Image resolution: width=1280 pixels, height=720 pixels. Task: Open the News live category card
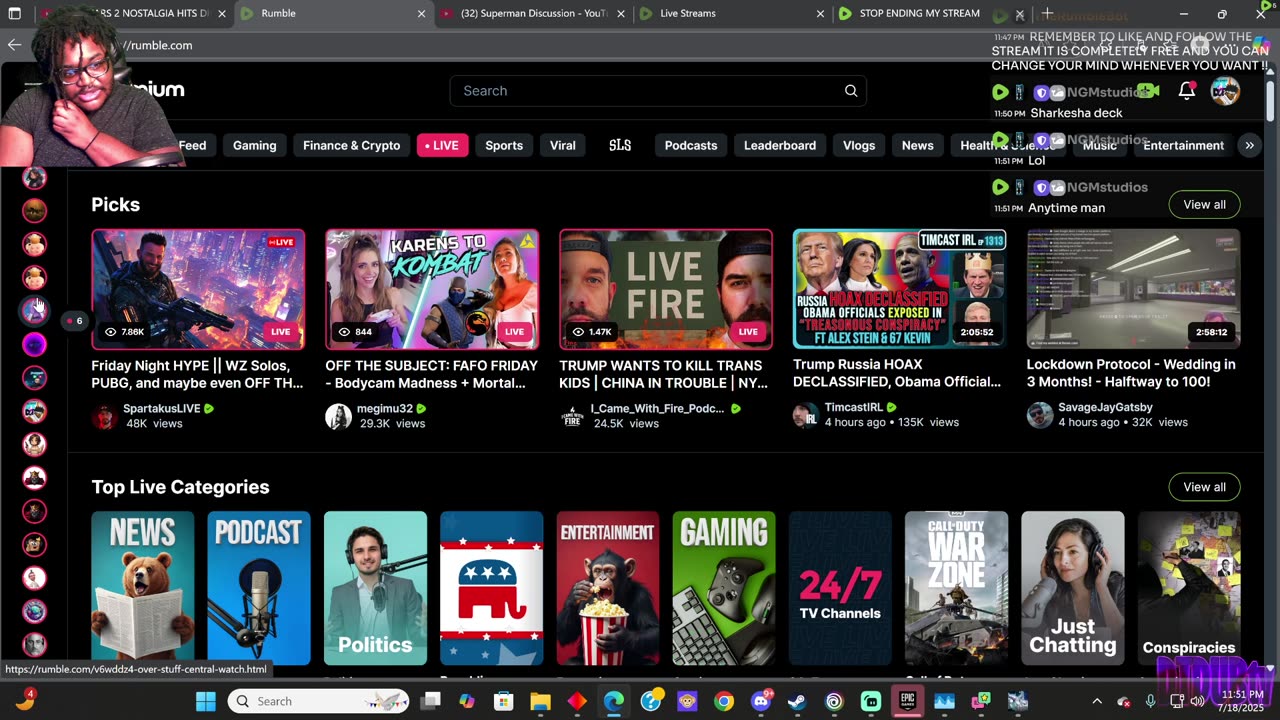pos(143,588)
